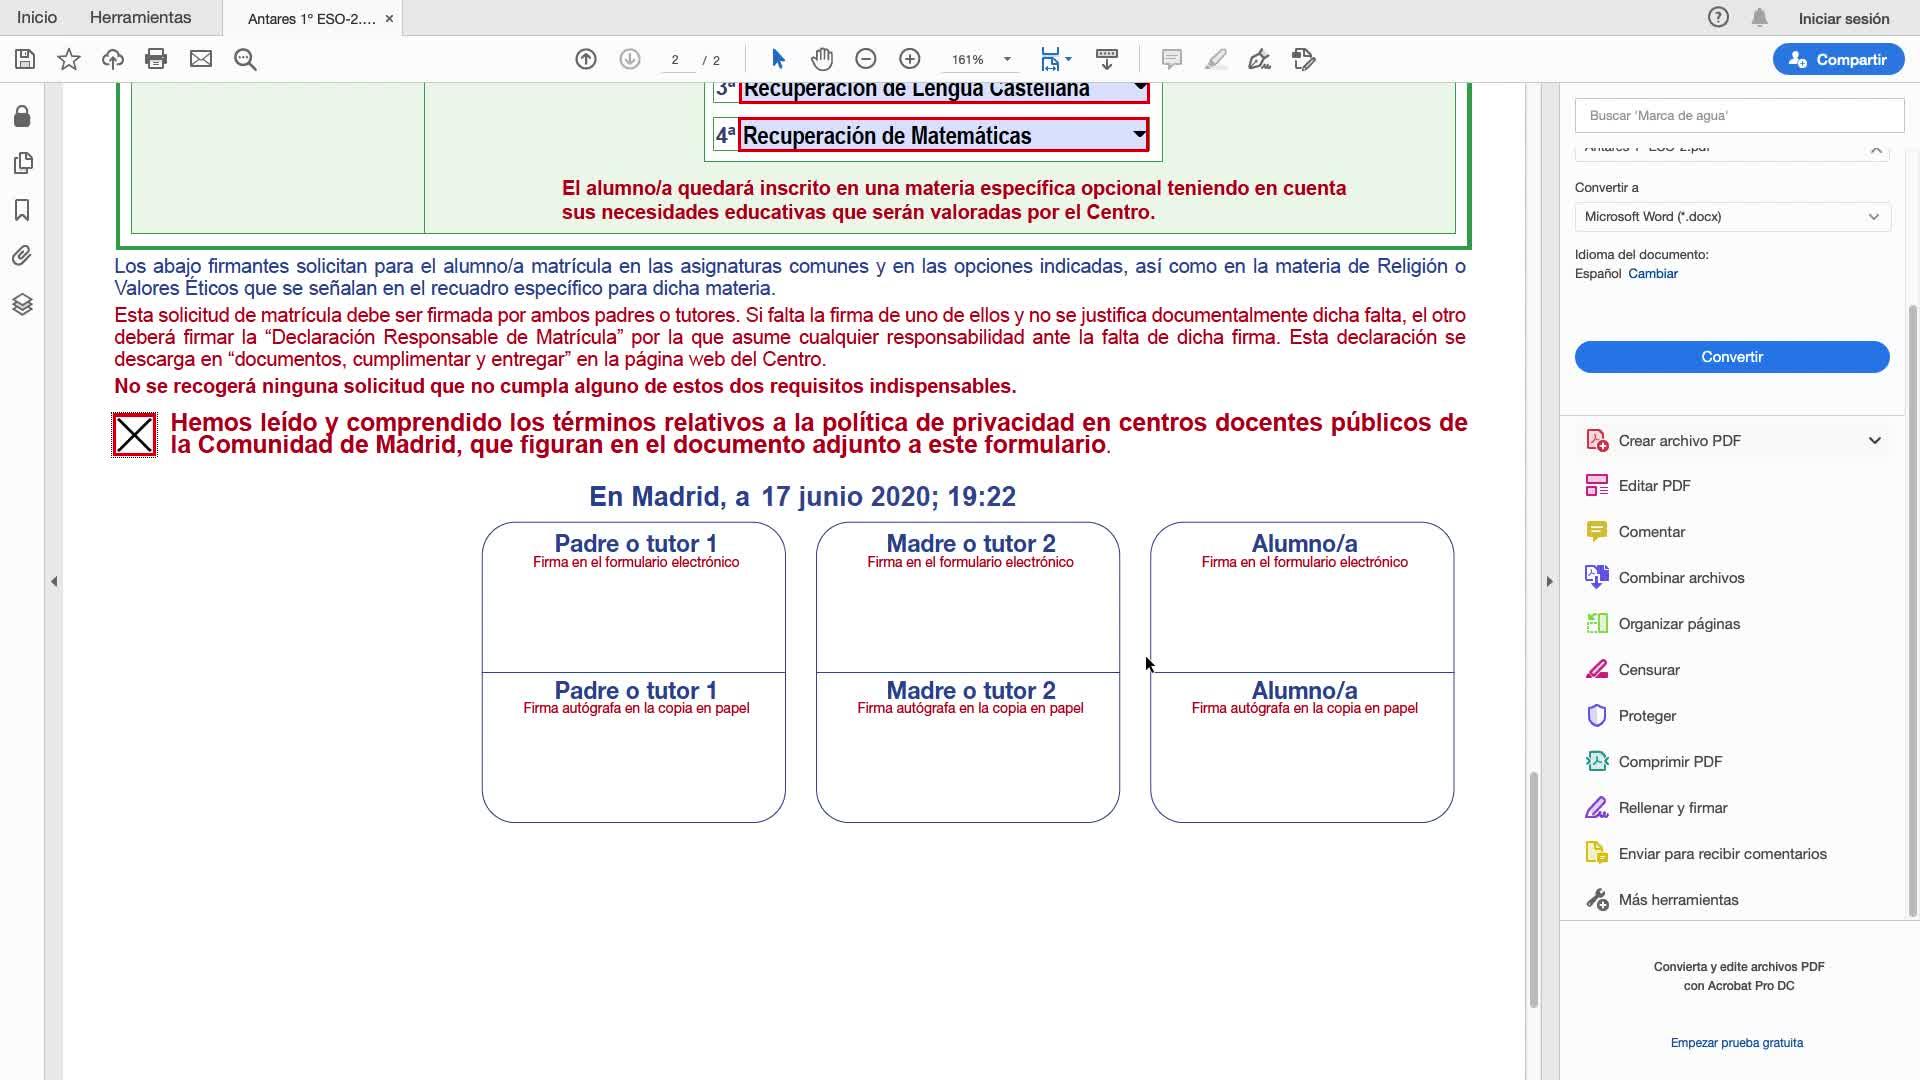Open the zoom percentage dropdown
Viewport: 1920px width, 1080px height.
1007,60
